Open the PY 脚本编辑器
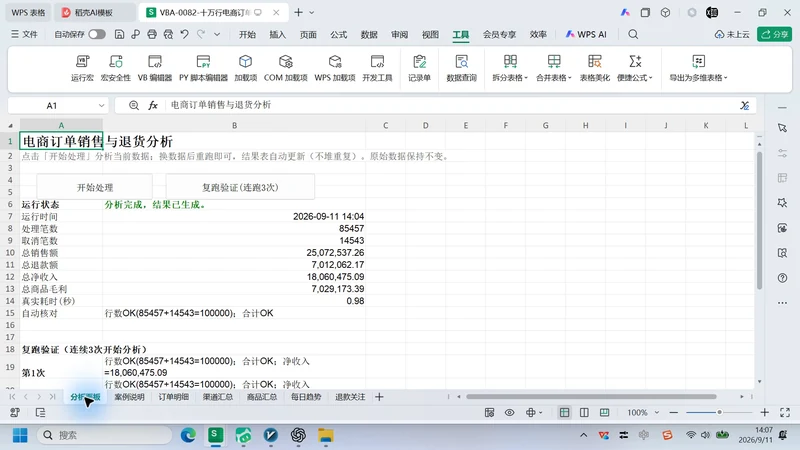This screenshot has height=450, width=800. [x=203, y=68]
